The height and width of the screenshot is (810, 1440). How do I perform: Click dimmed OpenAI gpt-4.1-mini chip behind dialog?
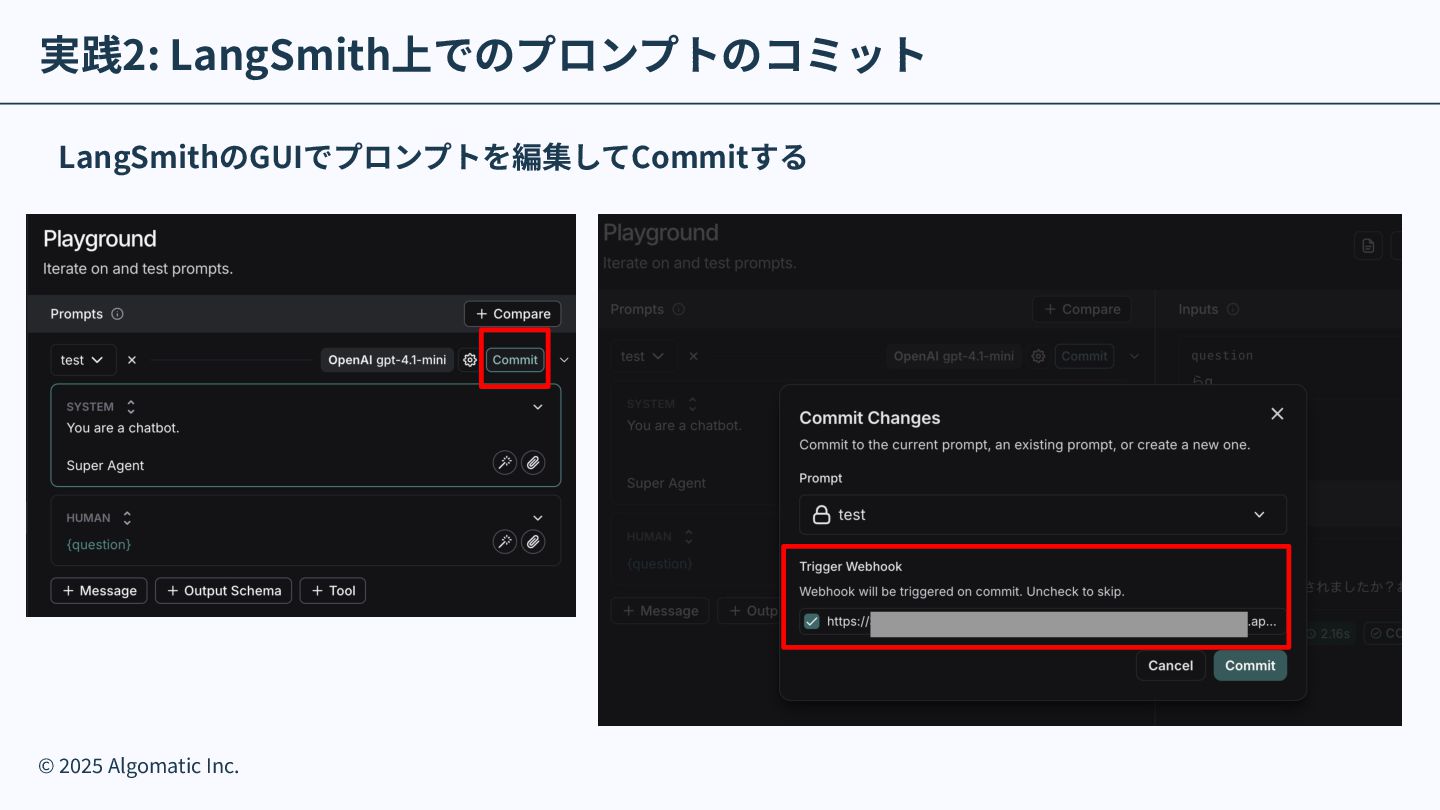[x=955, y=356]
